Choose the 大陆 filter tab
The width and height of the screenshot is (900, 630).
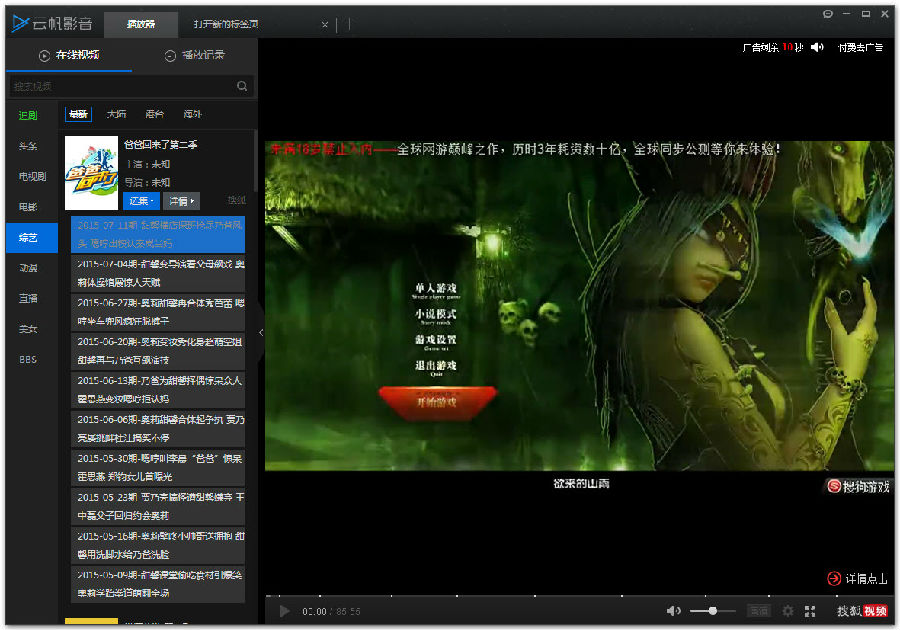(x=116, y=114)
